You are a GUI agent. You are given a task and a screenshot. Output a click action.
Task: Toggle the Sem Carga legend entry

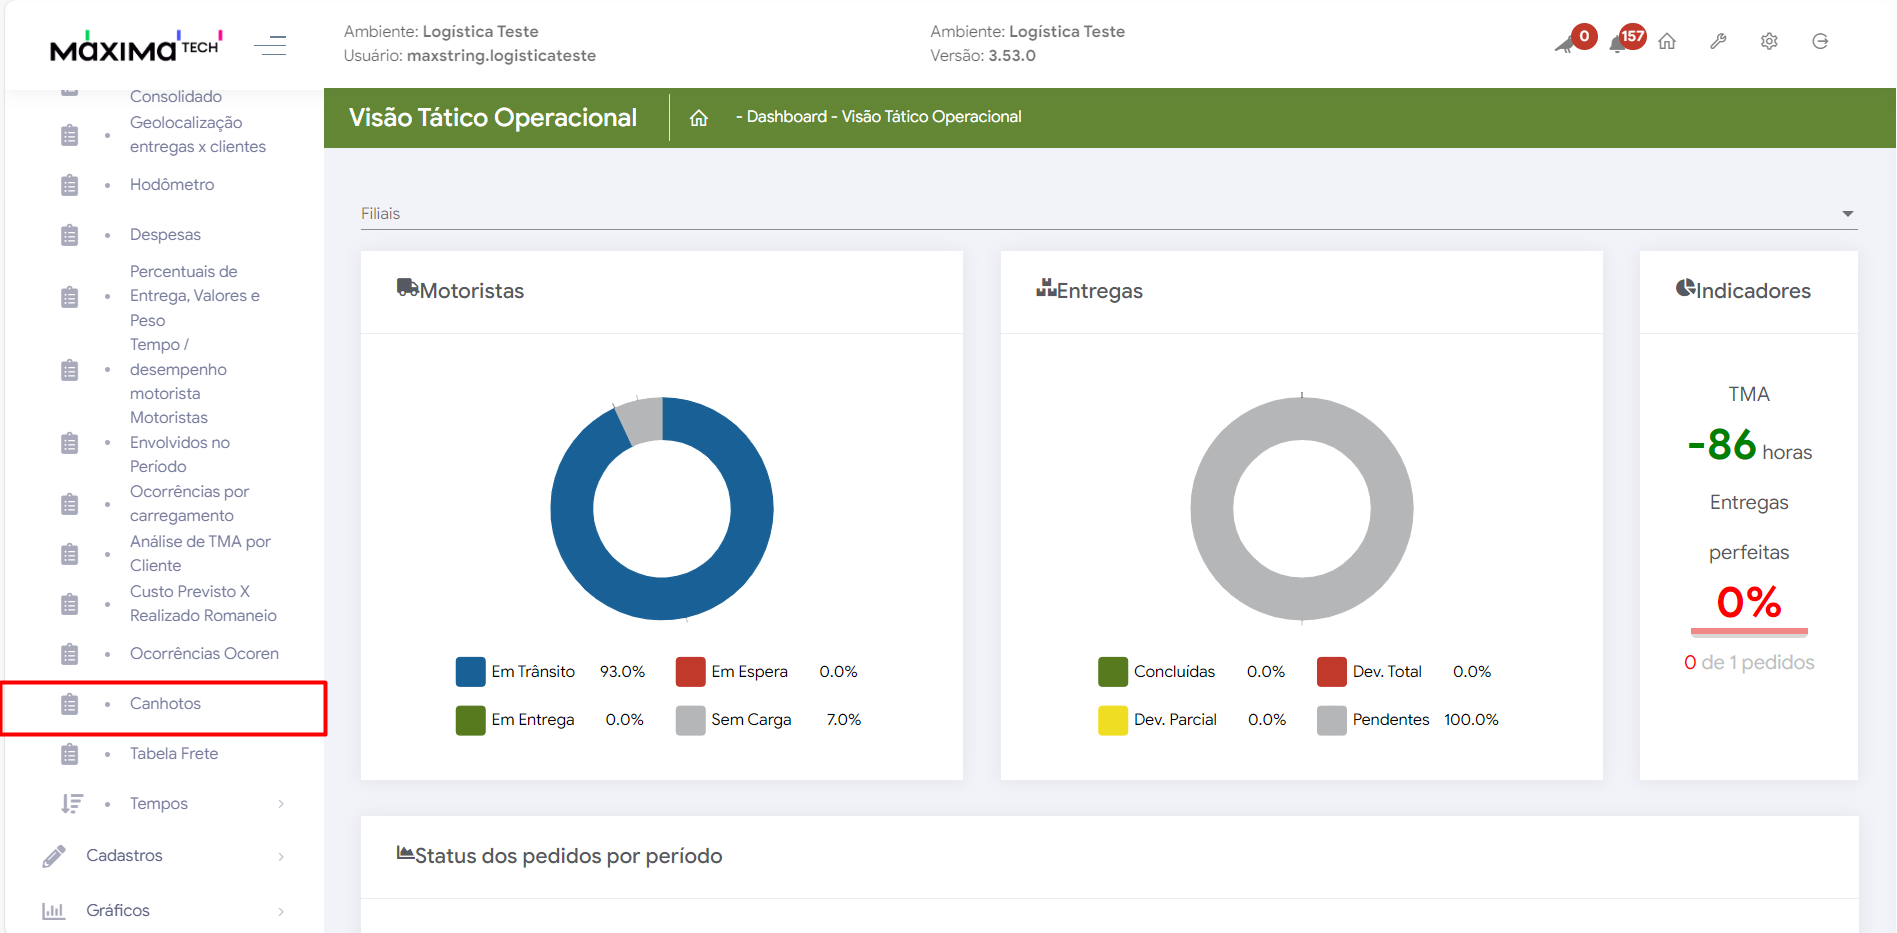click(750, 720)
